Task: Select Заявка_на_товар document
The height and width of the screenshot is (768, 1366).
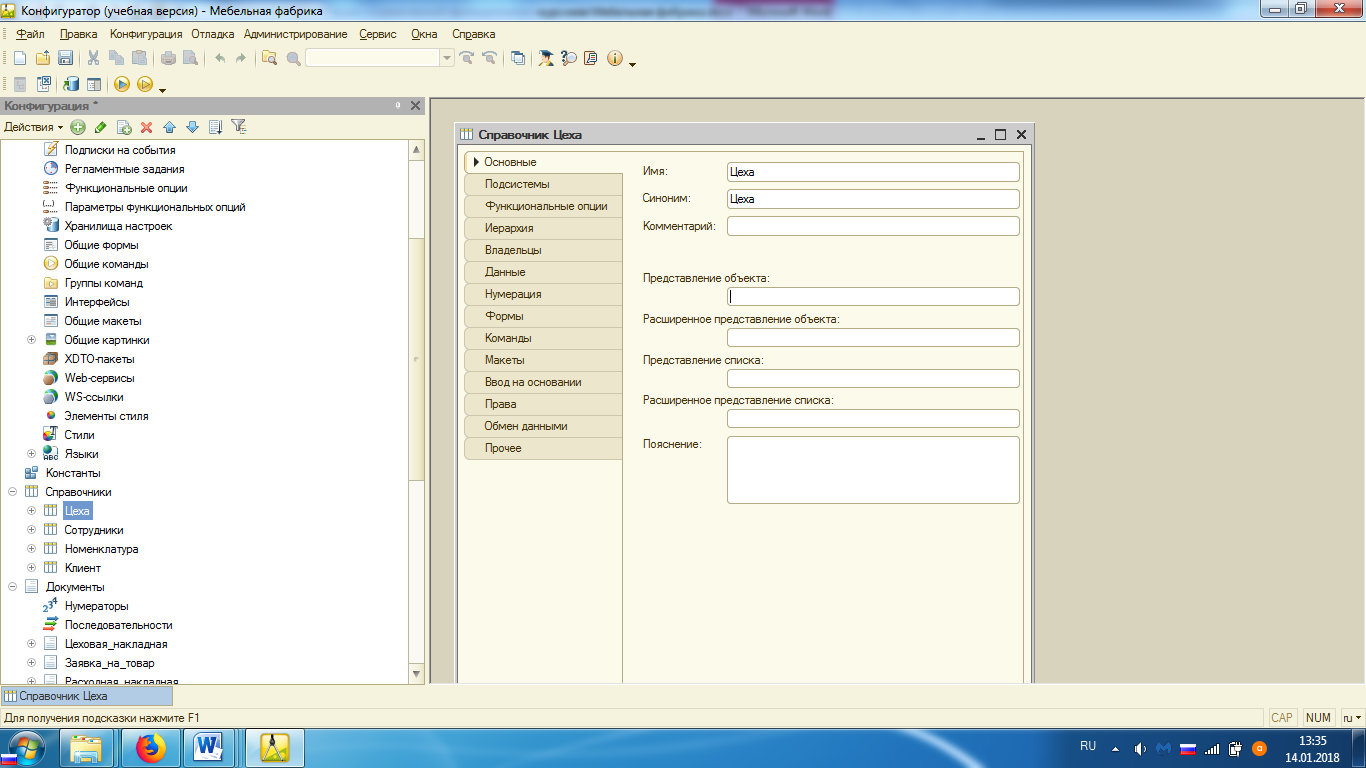Action: 109,663
